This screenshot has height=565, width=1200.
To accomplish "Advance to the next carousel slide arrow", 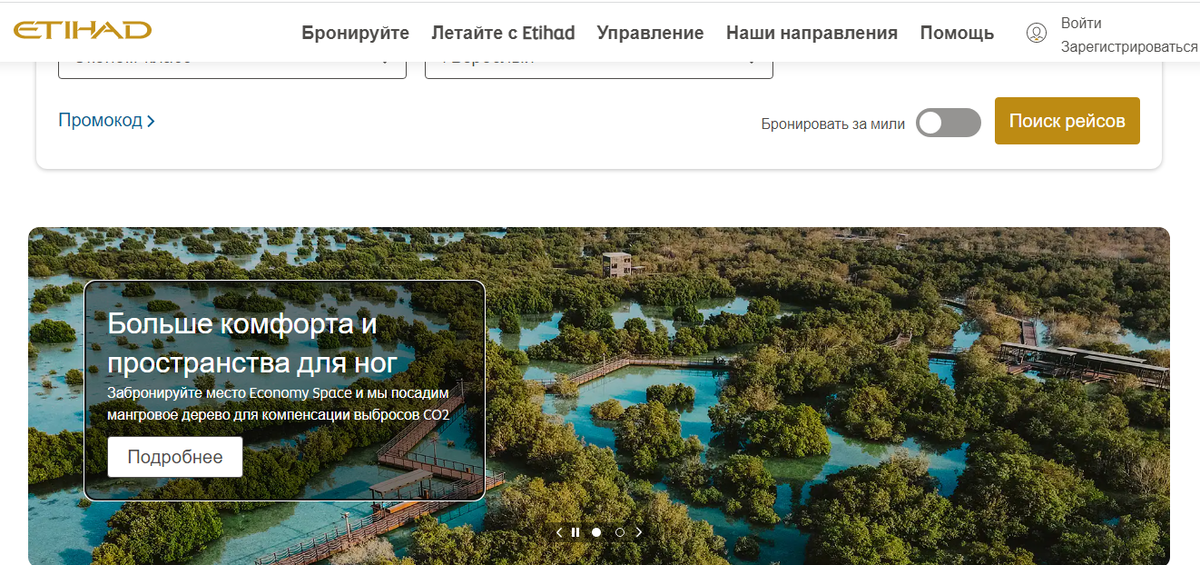I will (x=639, y=532).
